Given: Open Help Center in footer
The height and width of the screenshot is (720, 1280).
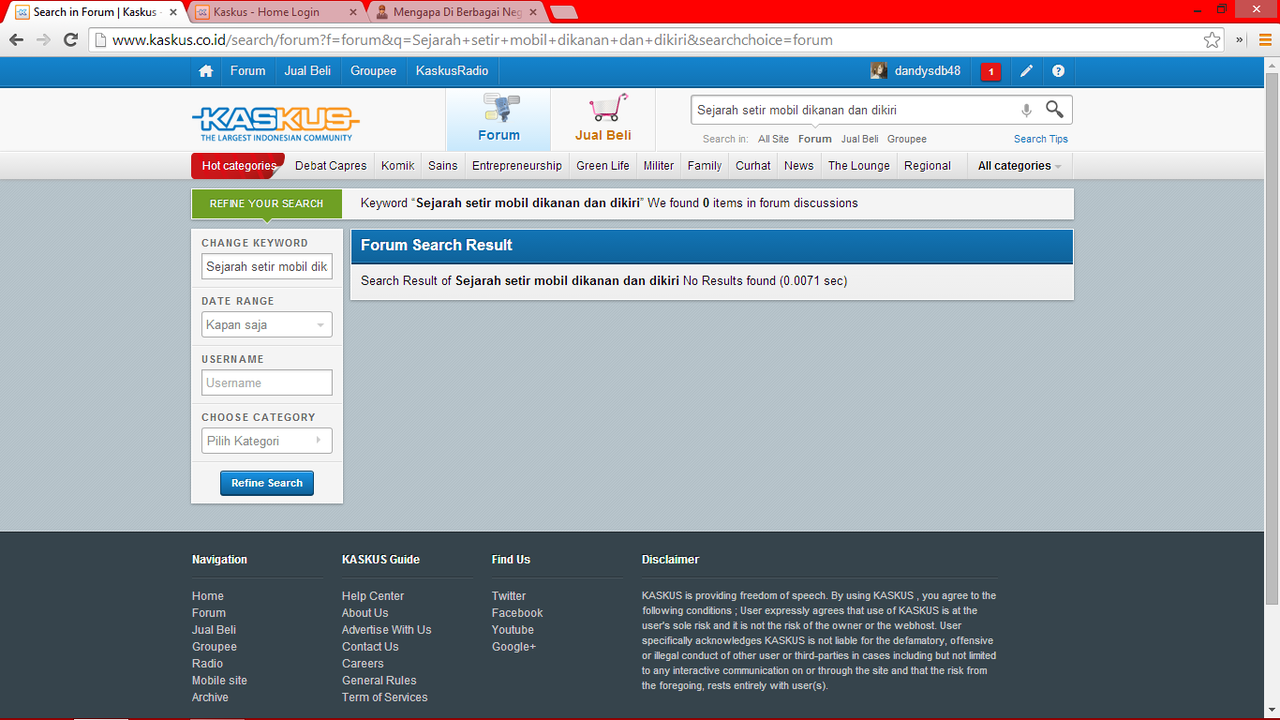Looking at the screenshot, I should coord(373,596).
